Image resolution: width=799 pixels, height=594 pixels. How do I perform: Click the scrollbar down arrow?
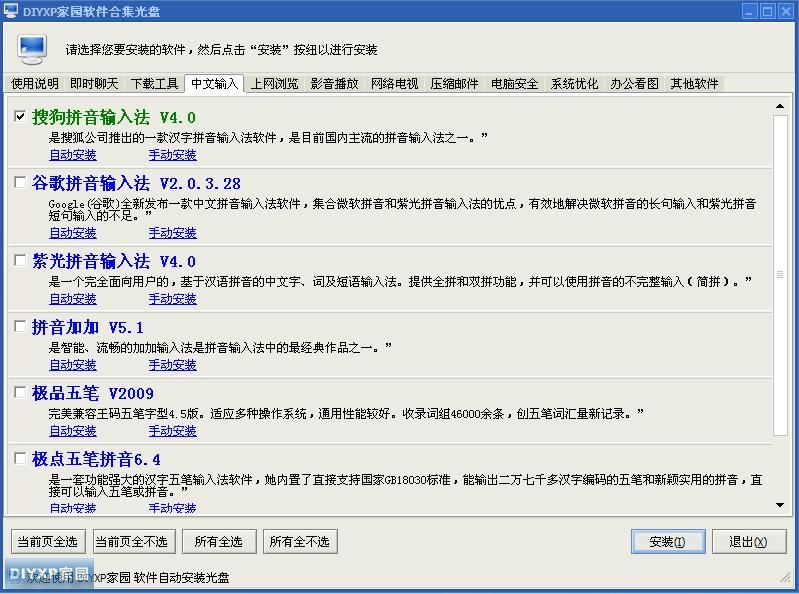pos(780,504)
